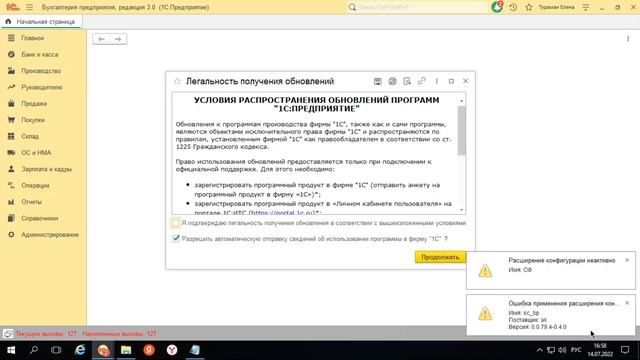Open volume control in system tray

(562, 350)
